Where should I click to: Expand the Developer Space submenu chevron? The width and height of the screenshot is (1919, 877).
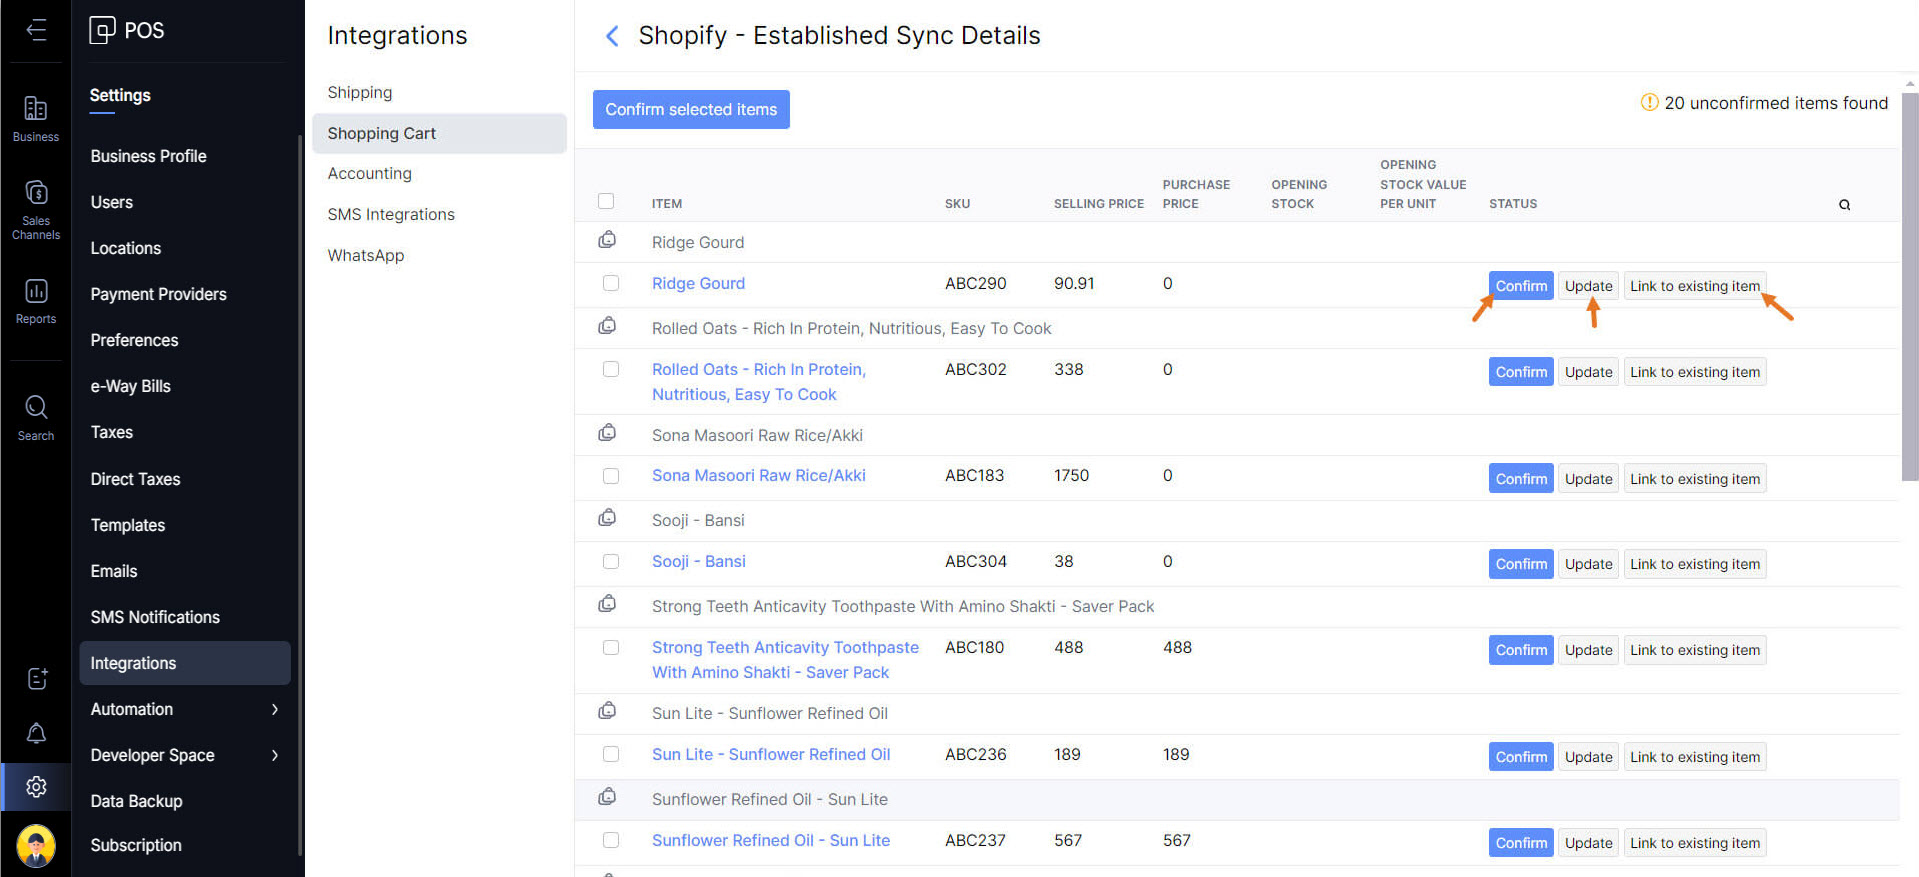pyautogui.click(x=275, y=755)
